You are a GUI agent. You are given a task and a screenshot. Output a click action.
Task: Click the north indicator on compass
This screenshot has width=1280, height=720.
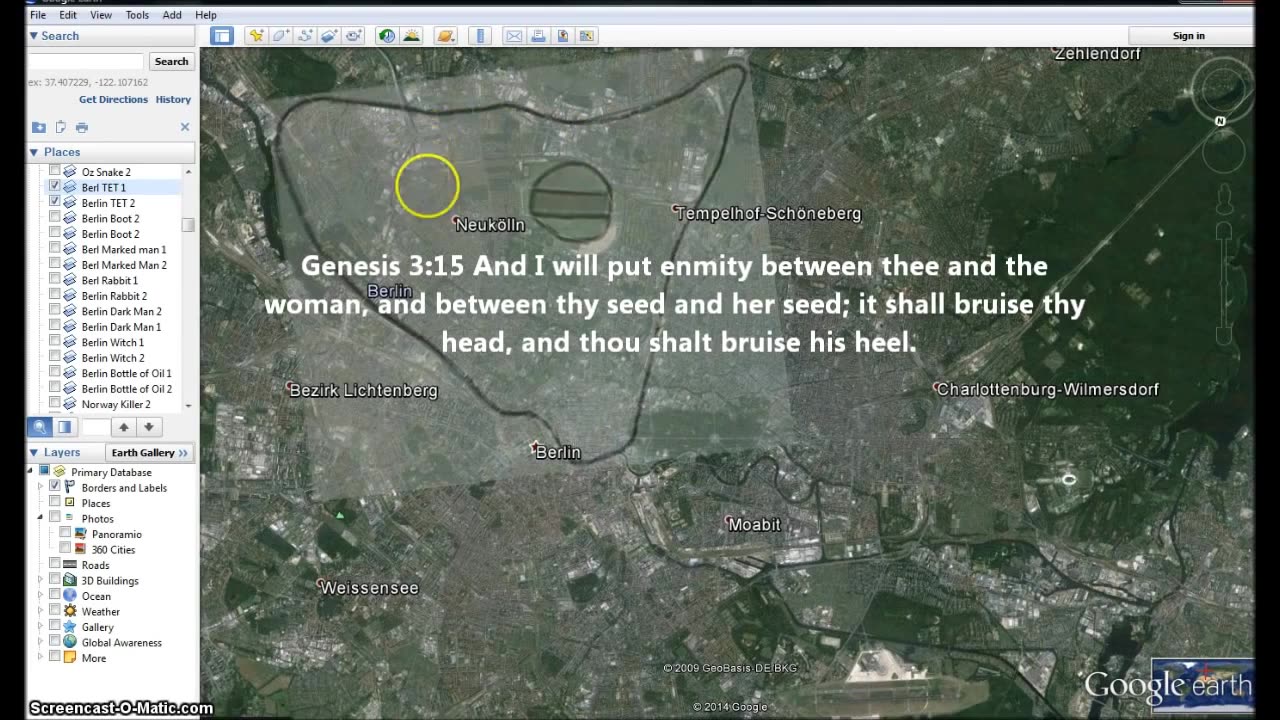1220,121
